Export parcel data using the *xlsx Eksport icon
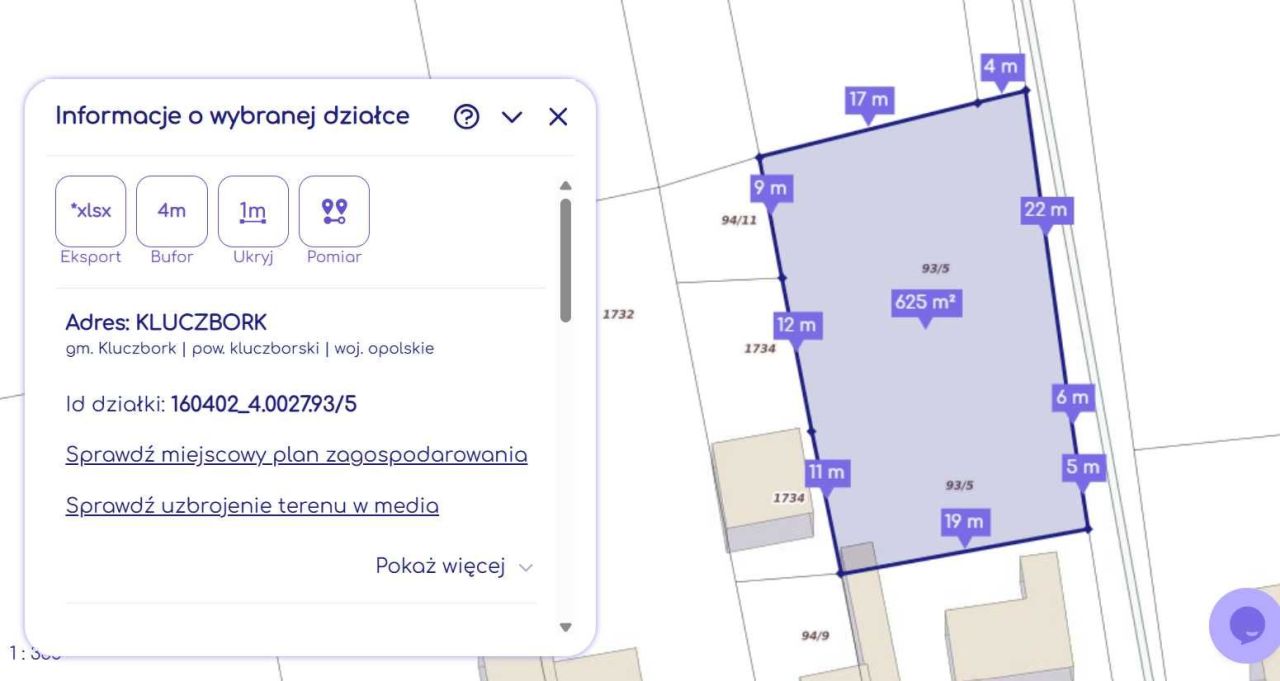The width and height of the screenshot is (1280, 681). tap(90, 211)
